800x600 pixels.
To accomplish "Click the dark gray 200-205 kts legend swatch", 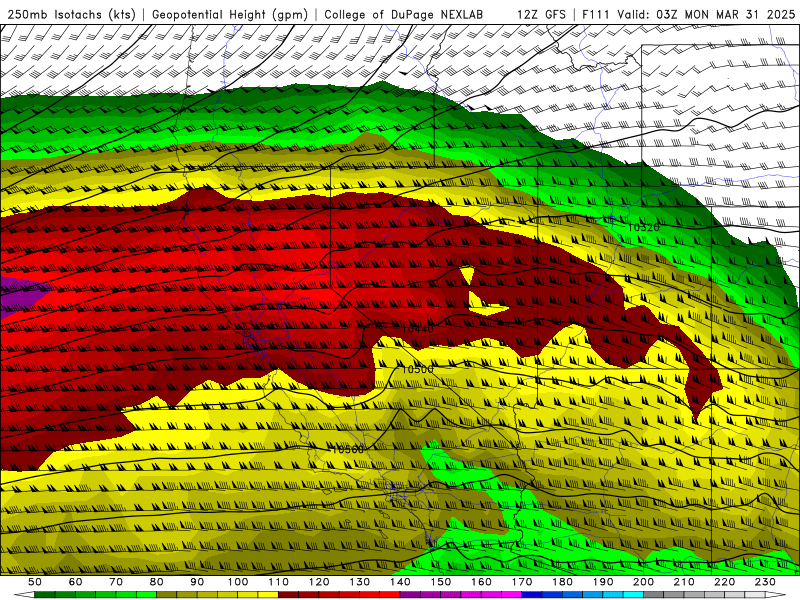I will click(654, 594).
